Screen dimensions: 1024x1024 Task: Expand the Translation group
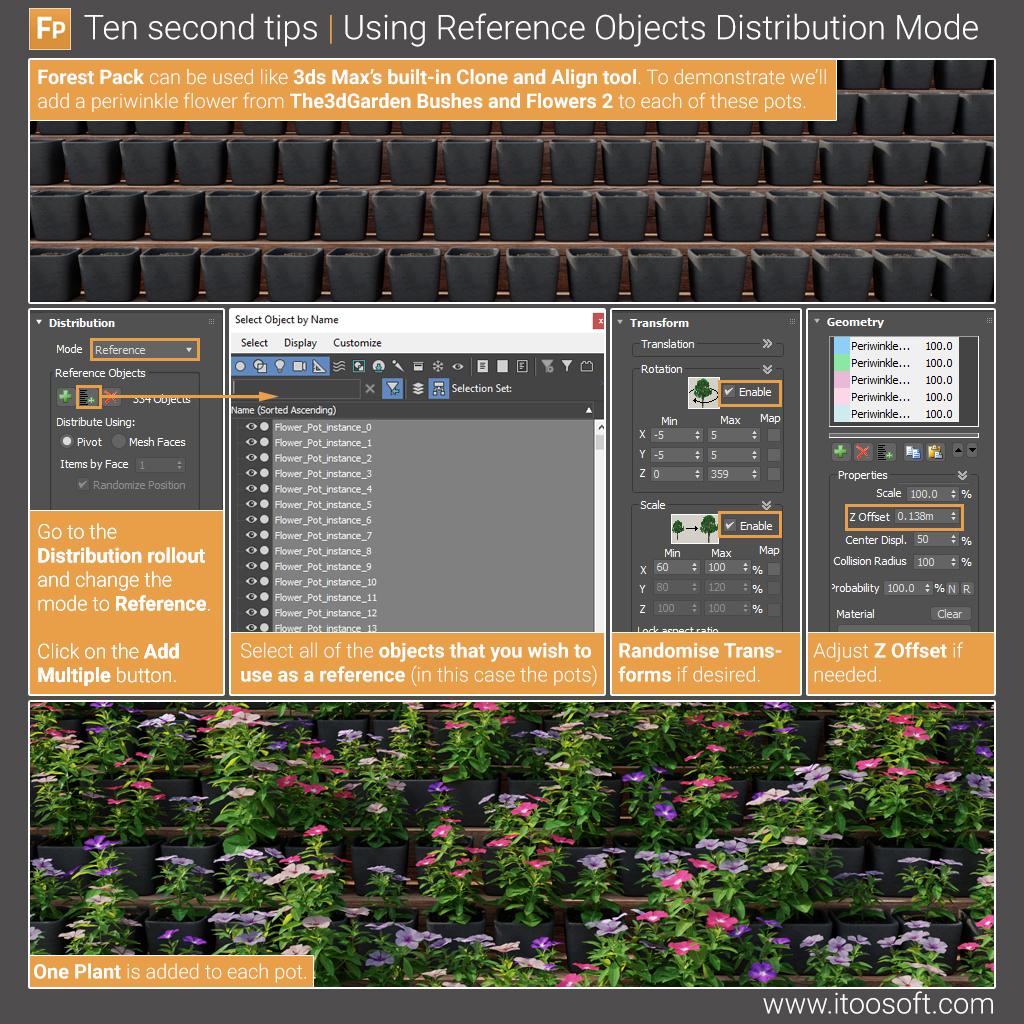point(767,344)
